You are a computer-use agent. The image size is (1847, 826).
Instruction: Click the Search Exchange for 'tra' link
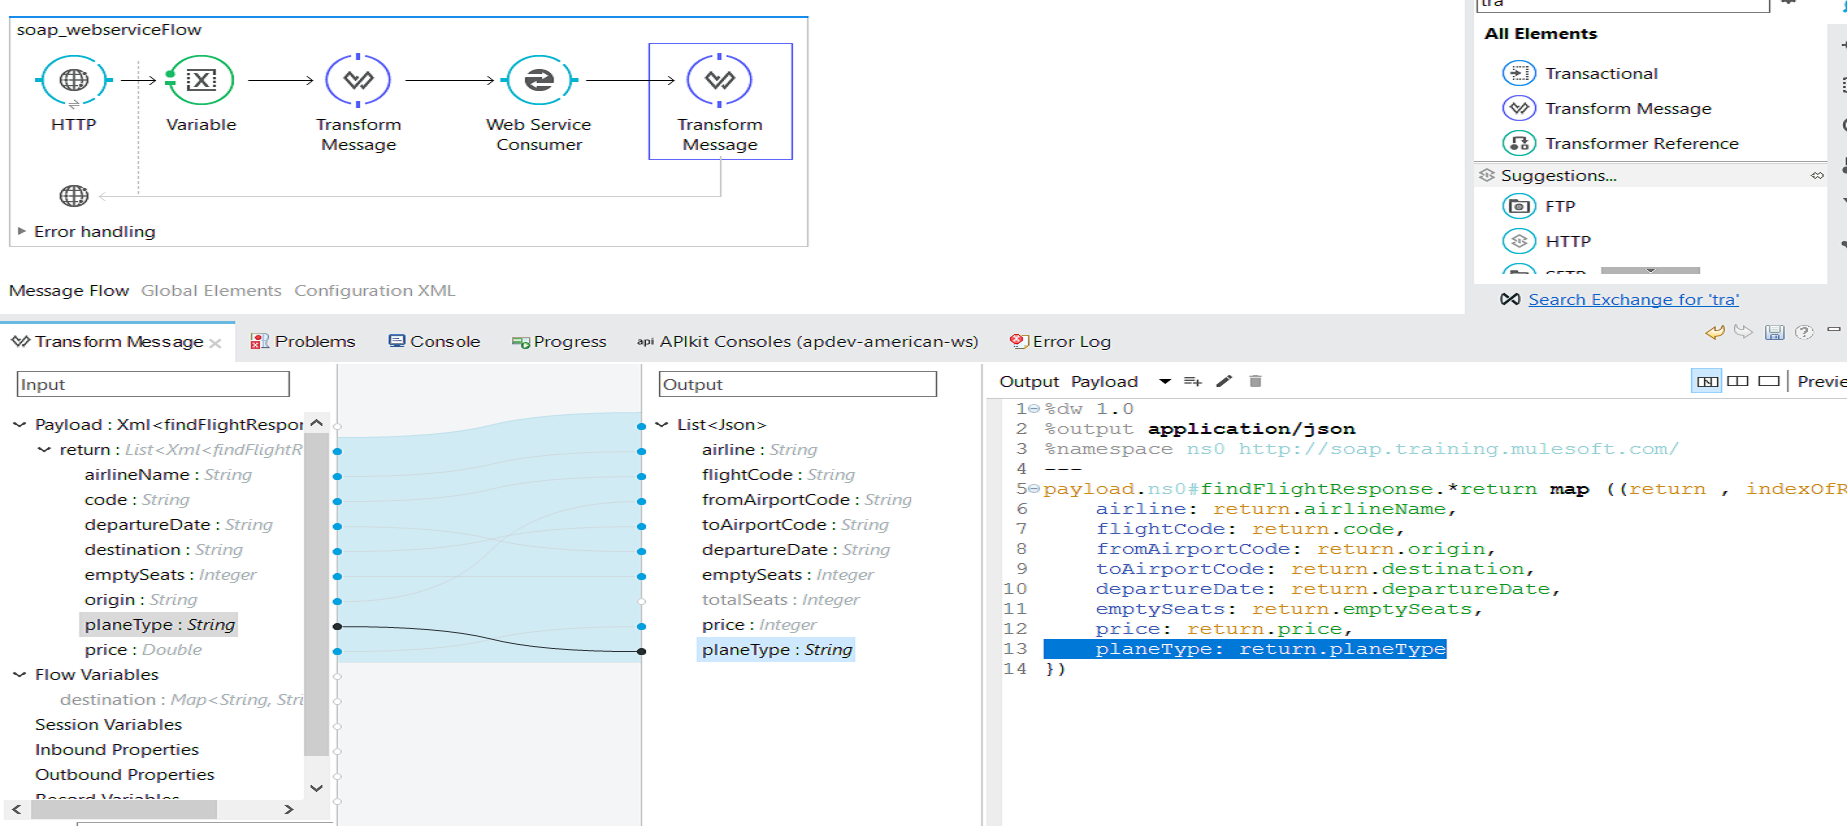(x=1633, y=299)
